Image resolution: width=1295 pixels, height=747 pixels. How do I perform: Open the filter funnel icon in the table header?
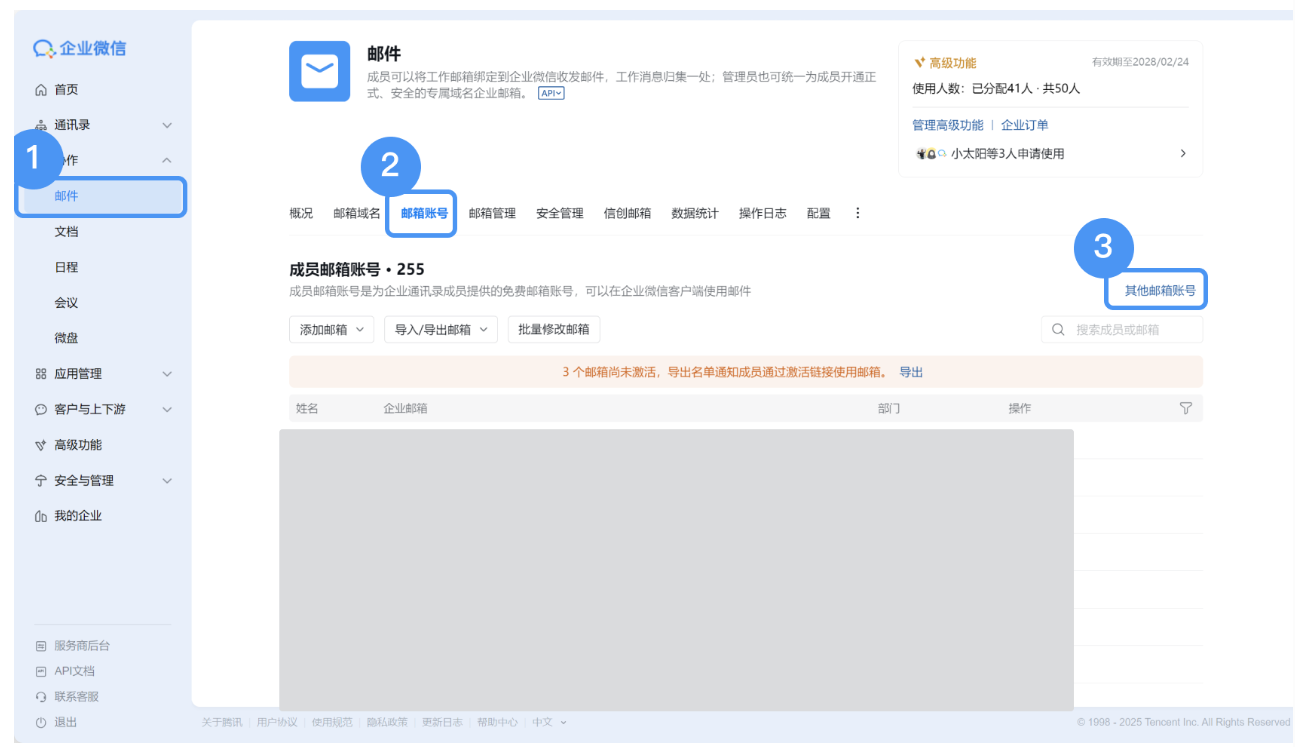(1186, 408)
